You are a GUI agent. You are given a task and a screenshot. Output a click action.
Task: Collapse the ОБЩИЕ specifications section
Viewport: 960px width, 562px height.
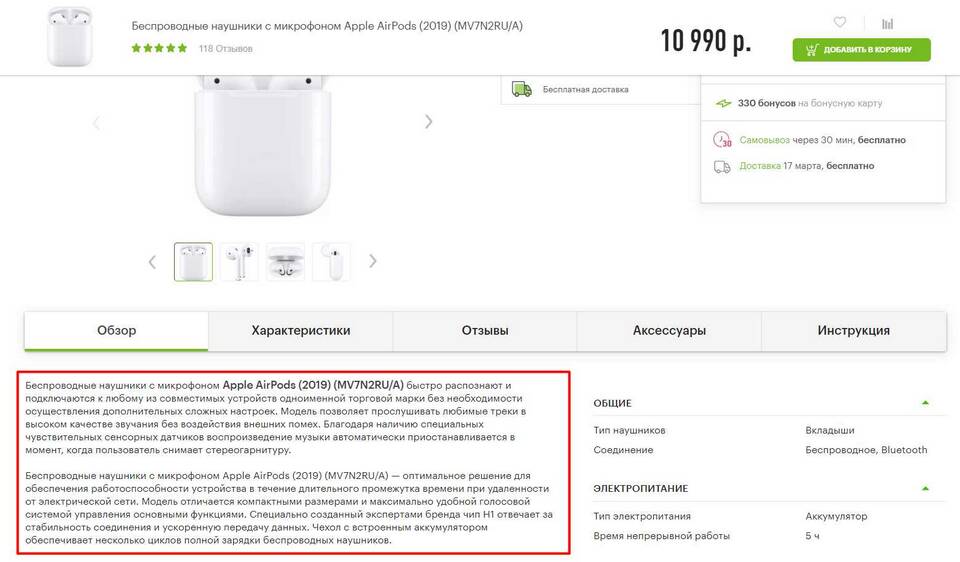coord(925,403)
